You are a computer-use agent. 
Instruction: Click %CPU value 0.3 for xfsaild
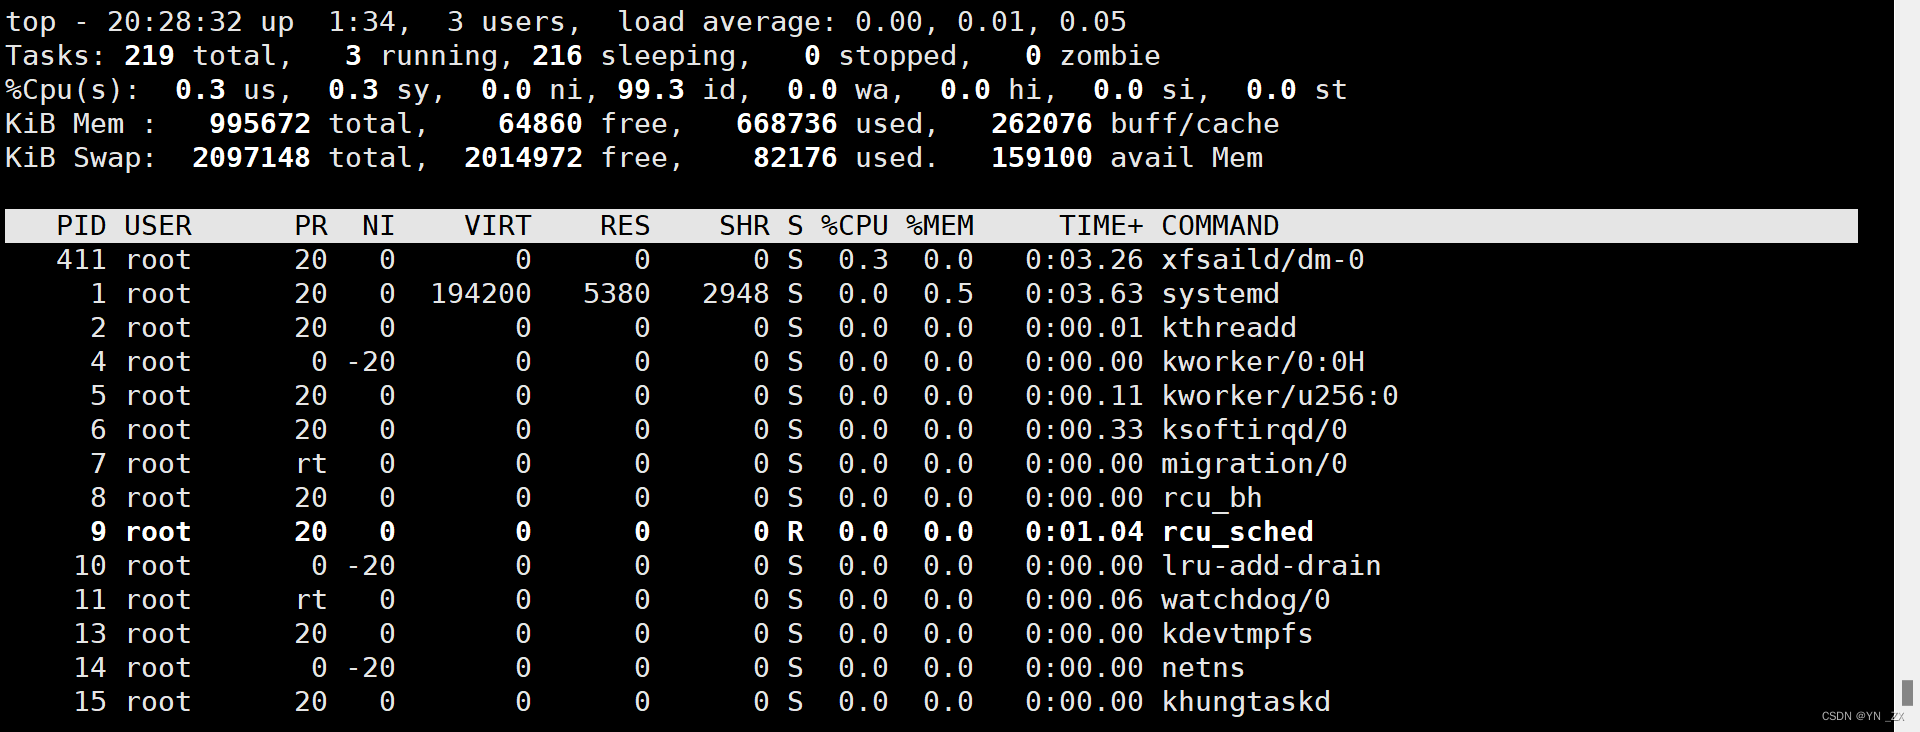[863, 260]
